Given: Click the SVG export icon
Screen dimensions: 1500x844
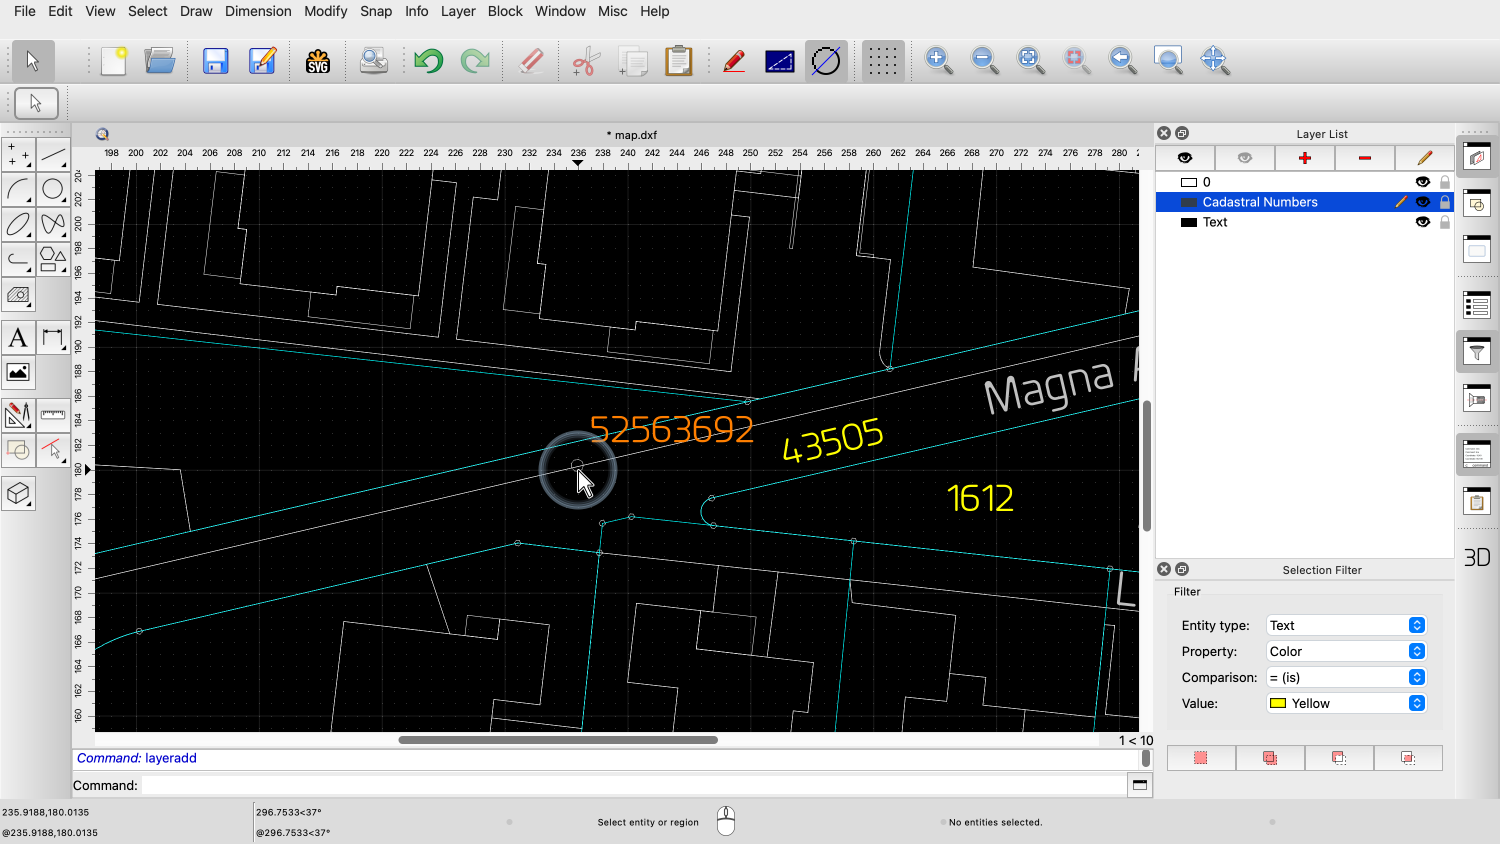Looking at the screenshot, I should point(318,61).
